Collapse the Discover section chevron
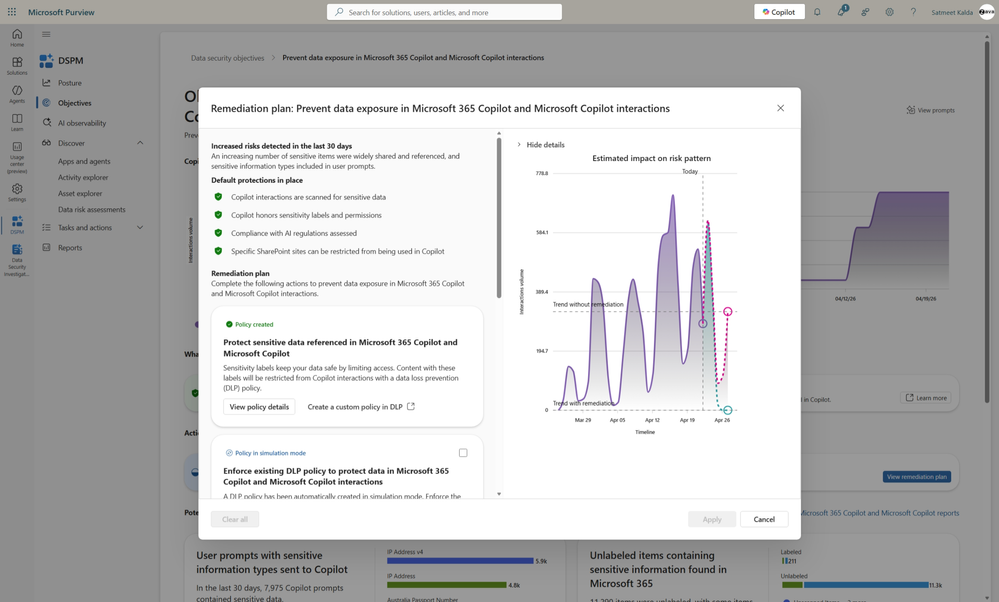Image resolution: width=999 pixels, height=602 pixels. tap(140, 143)
